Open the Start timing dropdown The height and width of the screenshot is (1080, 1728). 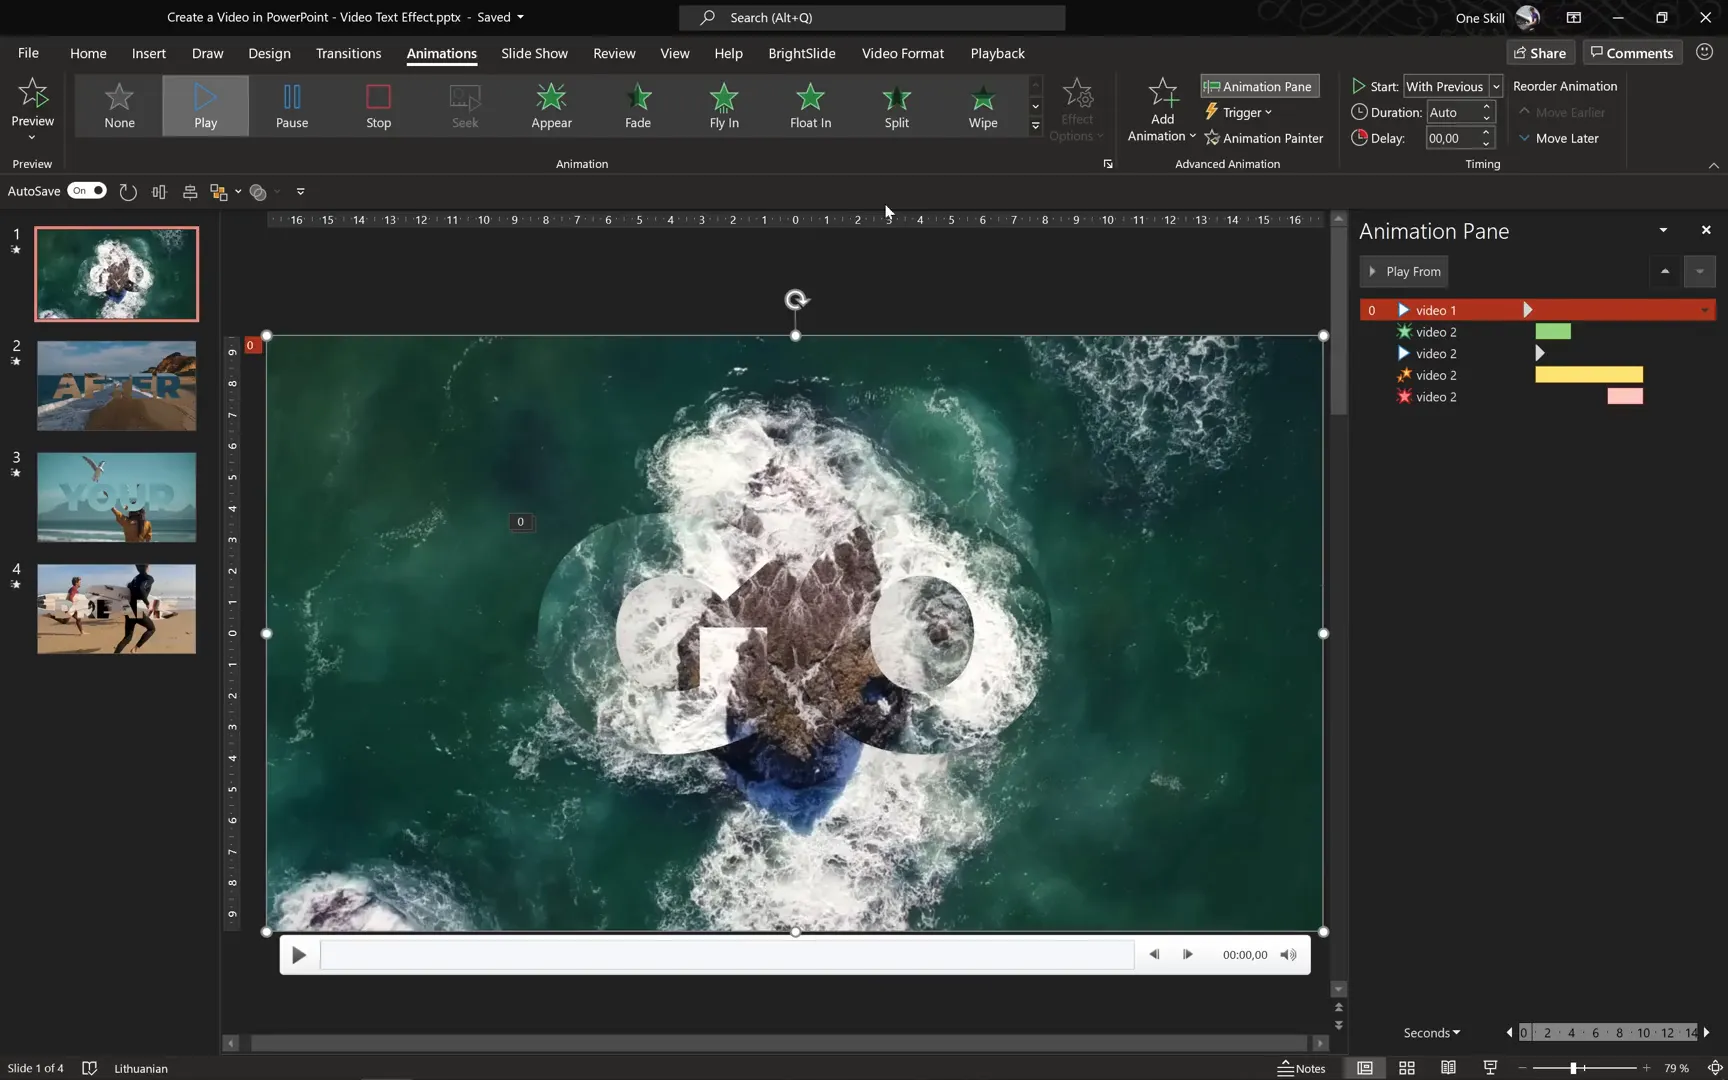click(x=1496, y=86)
